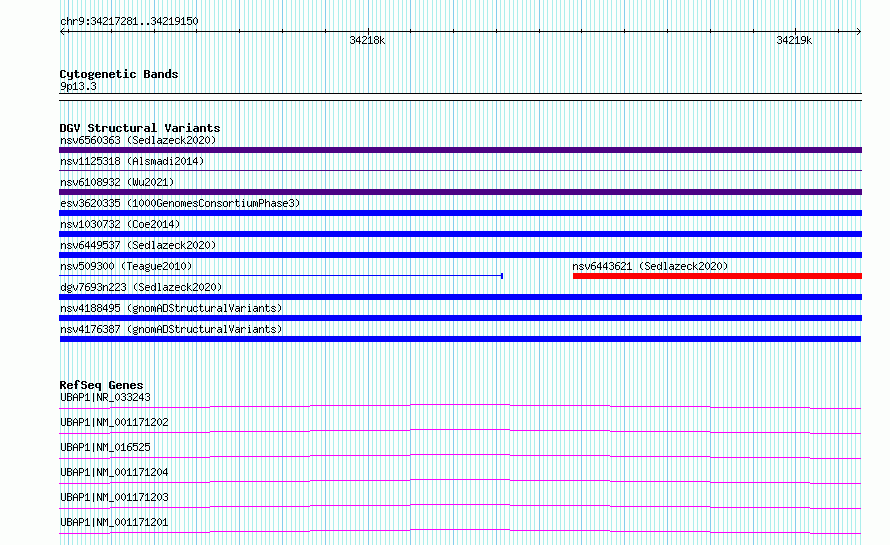Click the right arrow end of ruler
The width and height of the screenshot is (890, 545).
[858, 32]
